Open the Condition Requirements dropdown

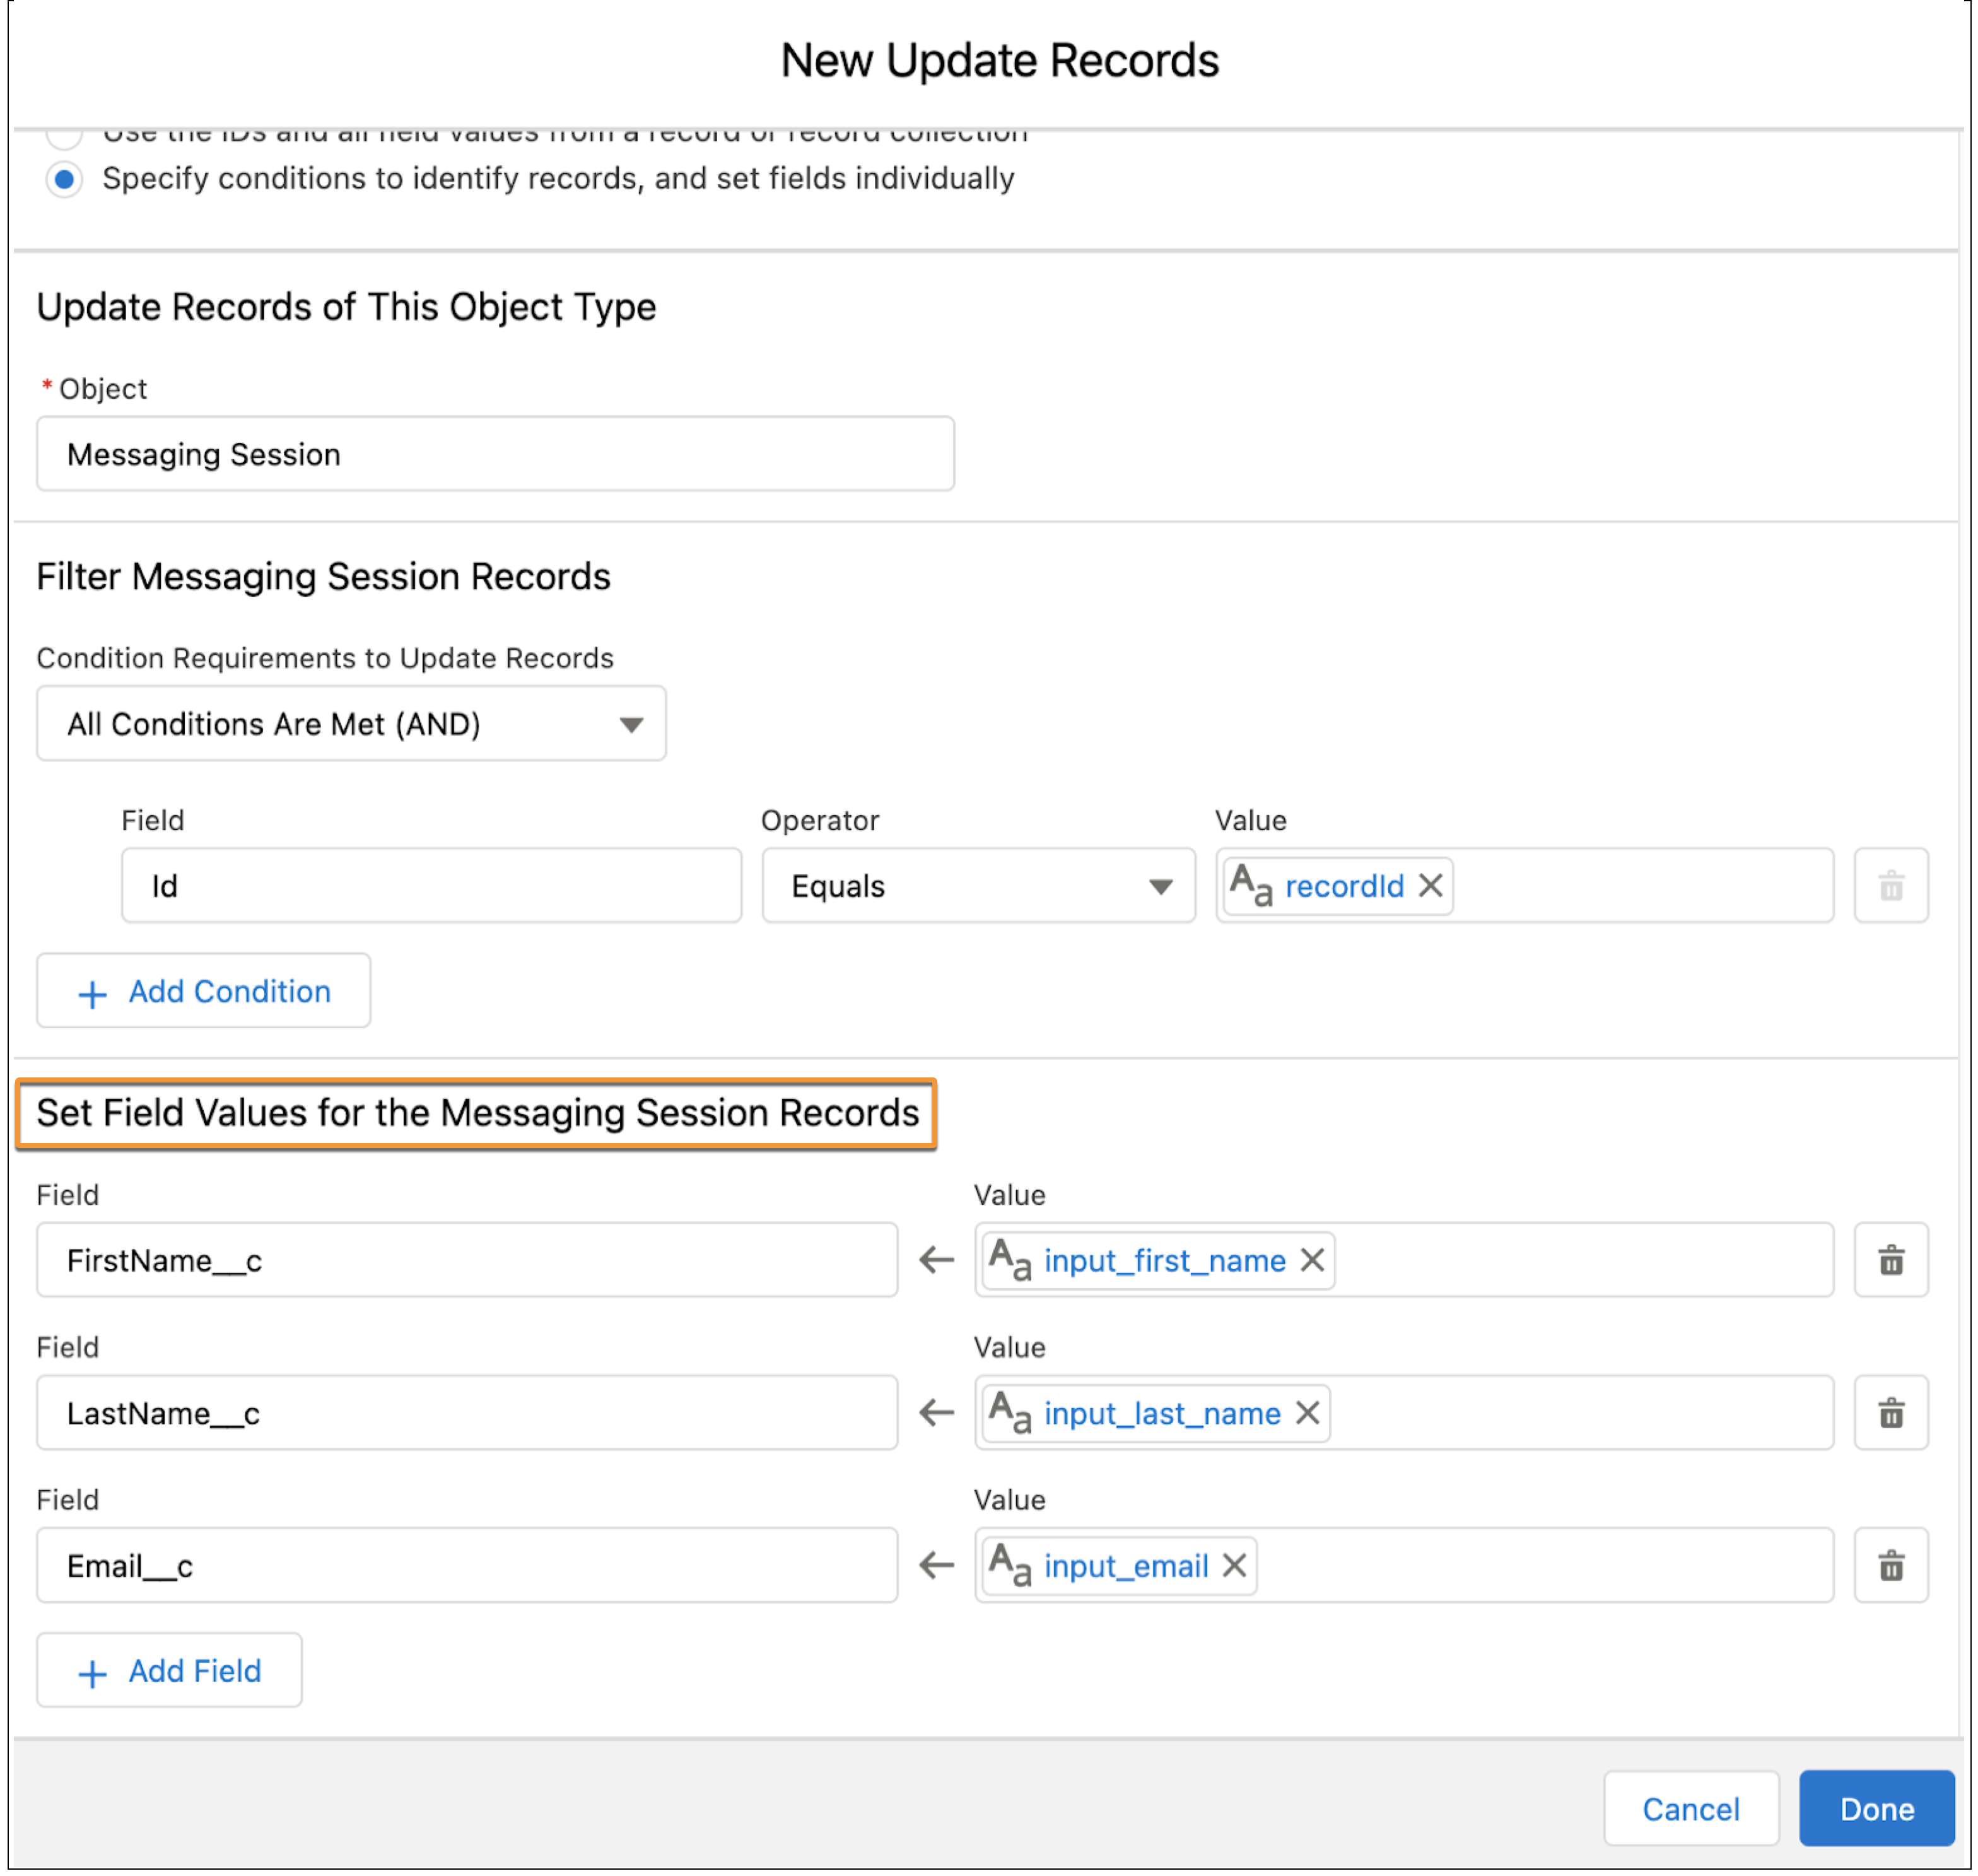(350, 723)
